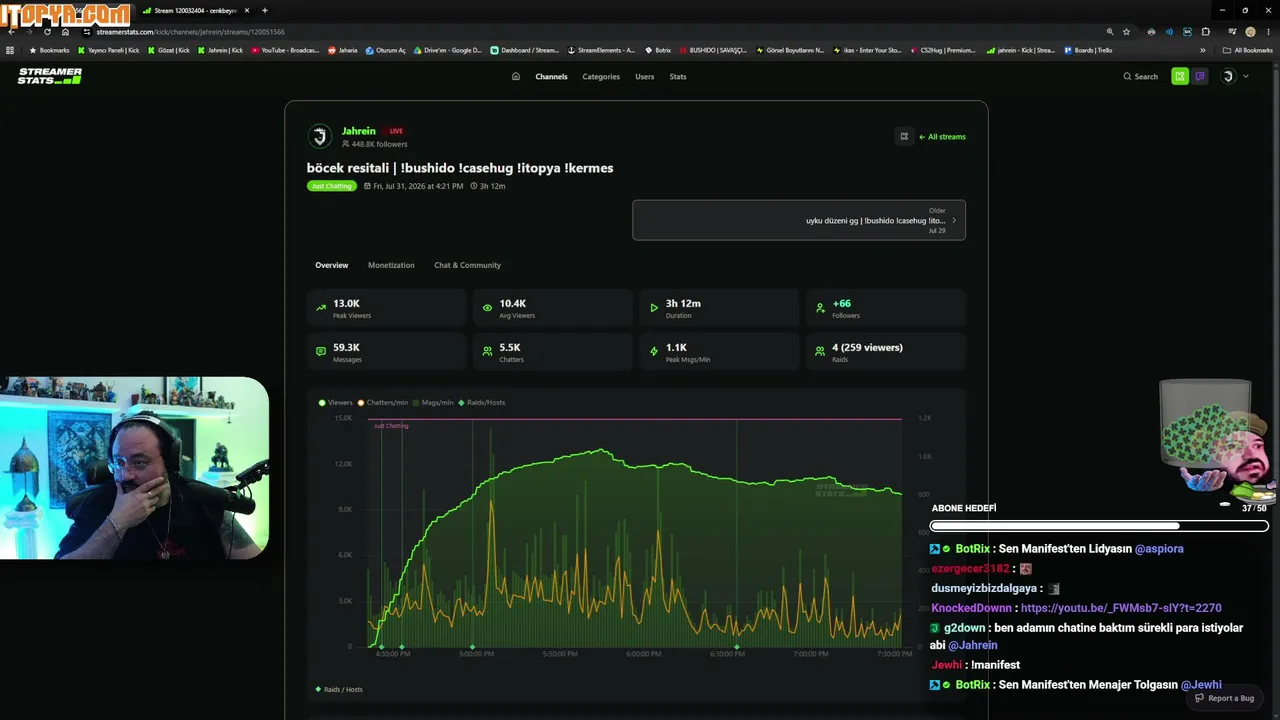Screen dimensions: 1280x720
Task: Open the browser profile avatar
Action: (x=1250, y=32)
